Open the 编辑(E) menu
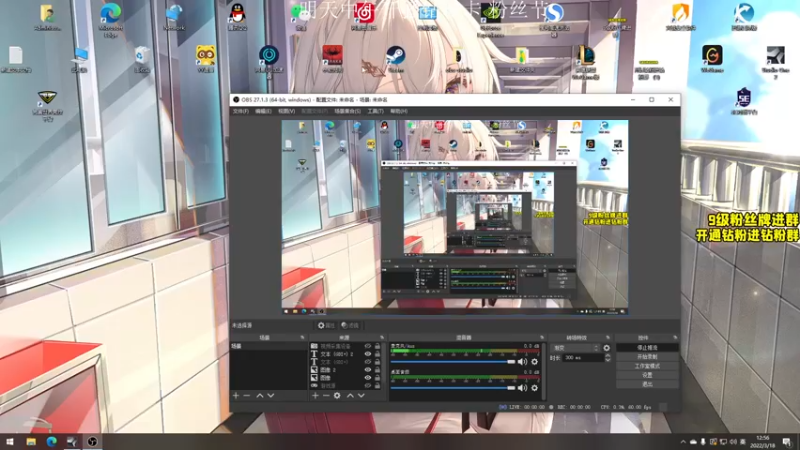This screenshot has height=450, width=800. click(x=263, y=111)
